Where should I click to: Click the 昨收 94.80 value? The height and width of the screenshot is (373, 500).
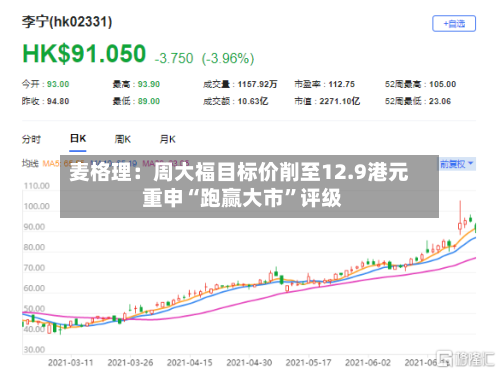coord(58,101)
